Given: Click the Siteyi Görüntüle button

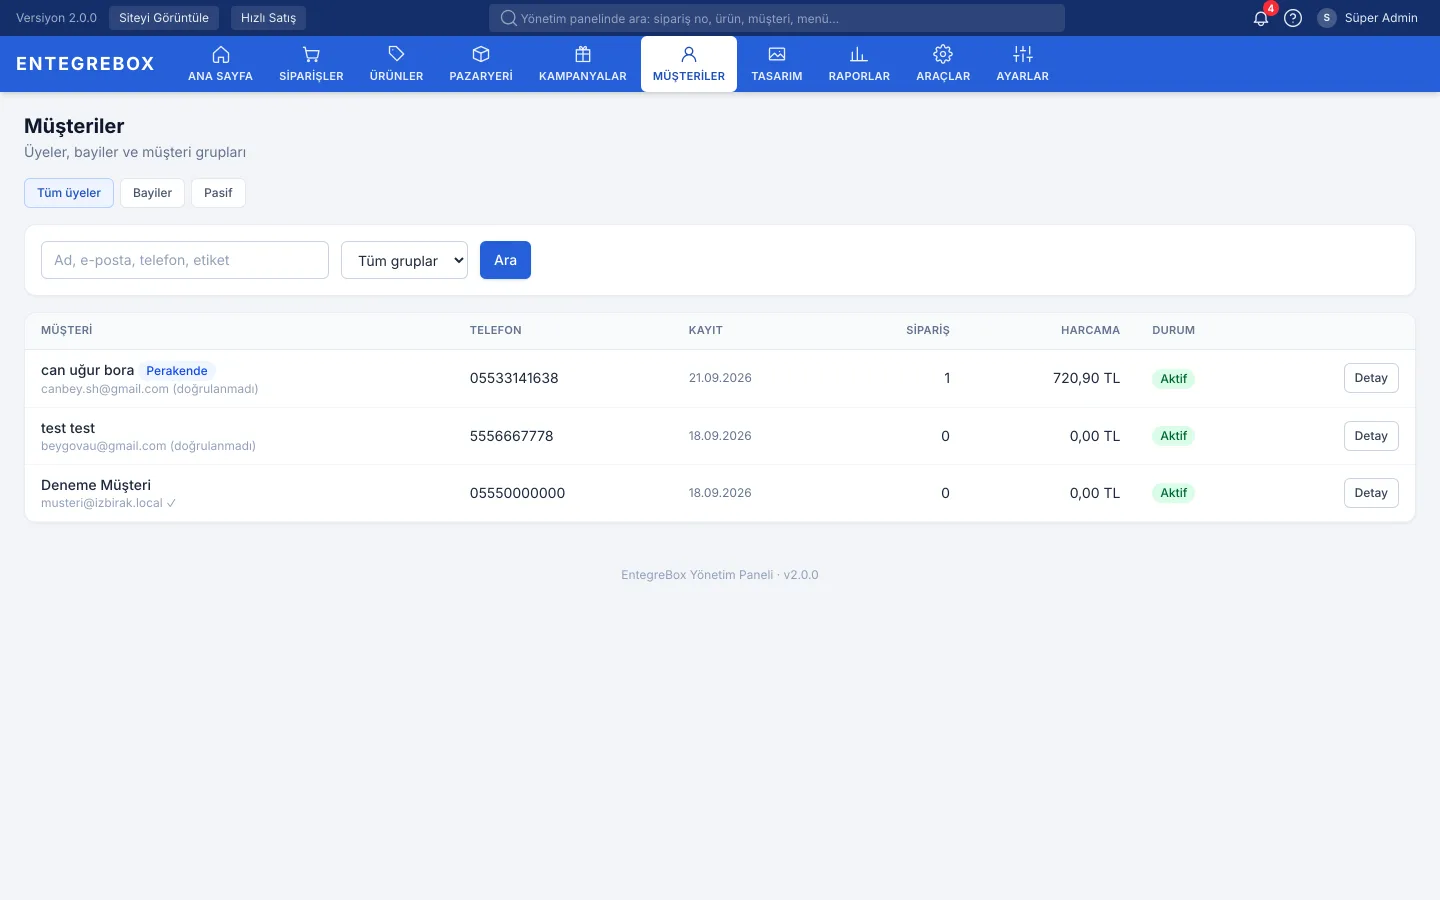Looking at the screenshot, I should point(164,18).
